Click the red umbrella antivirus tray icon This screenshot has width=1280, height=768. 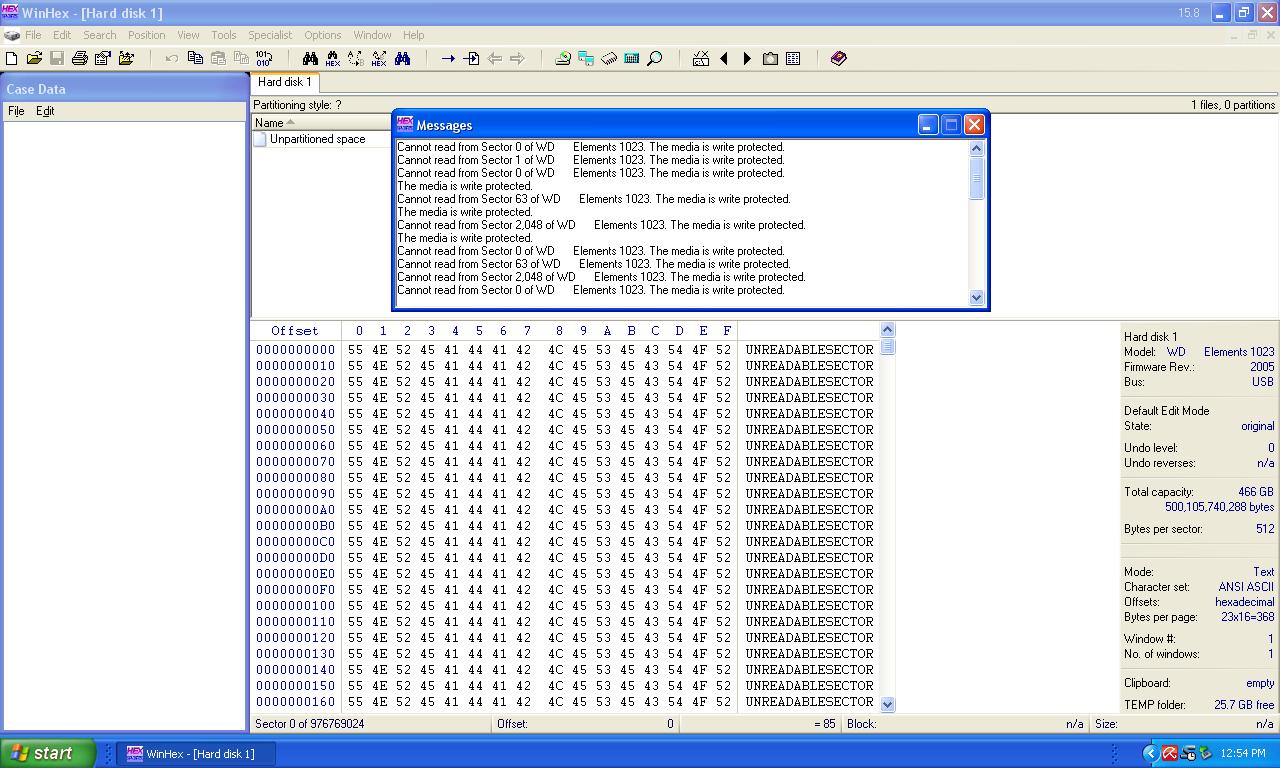click(1169, 753)
